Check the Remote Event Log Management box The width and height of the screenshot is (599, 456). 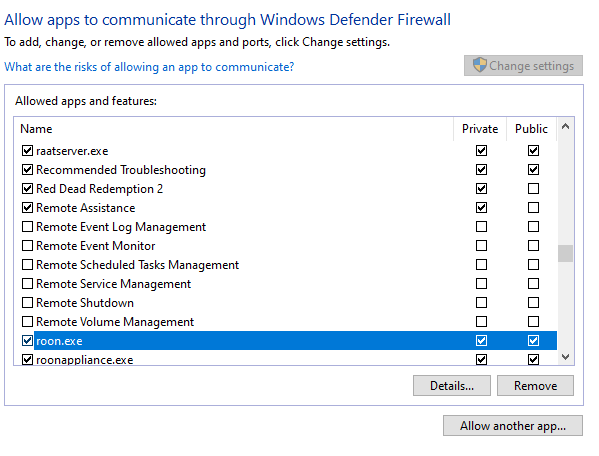[27, 226]
